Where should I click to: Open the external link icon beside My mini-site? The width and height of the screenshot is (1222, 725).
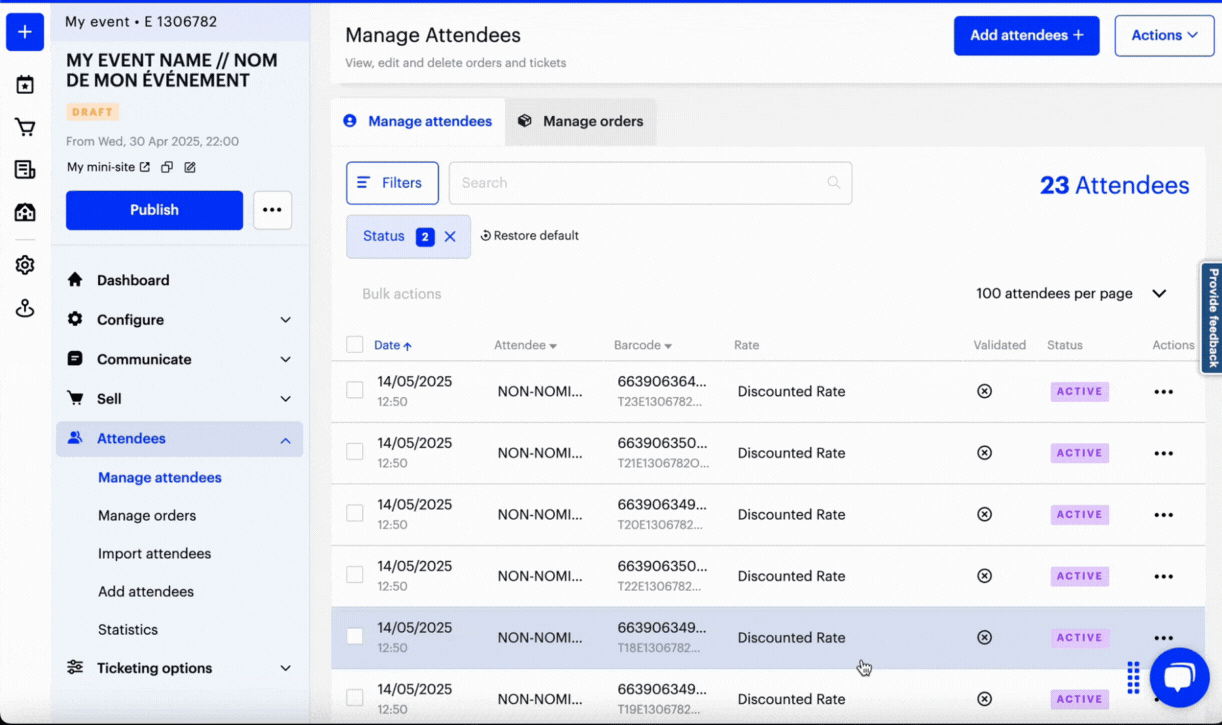145,167
